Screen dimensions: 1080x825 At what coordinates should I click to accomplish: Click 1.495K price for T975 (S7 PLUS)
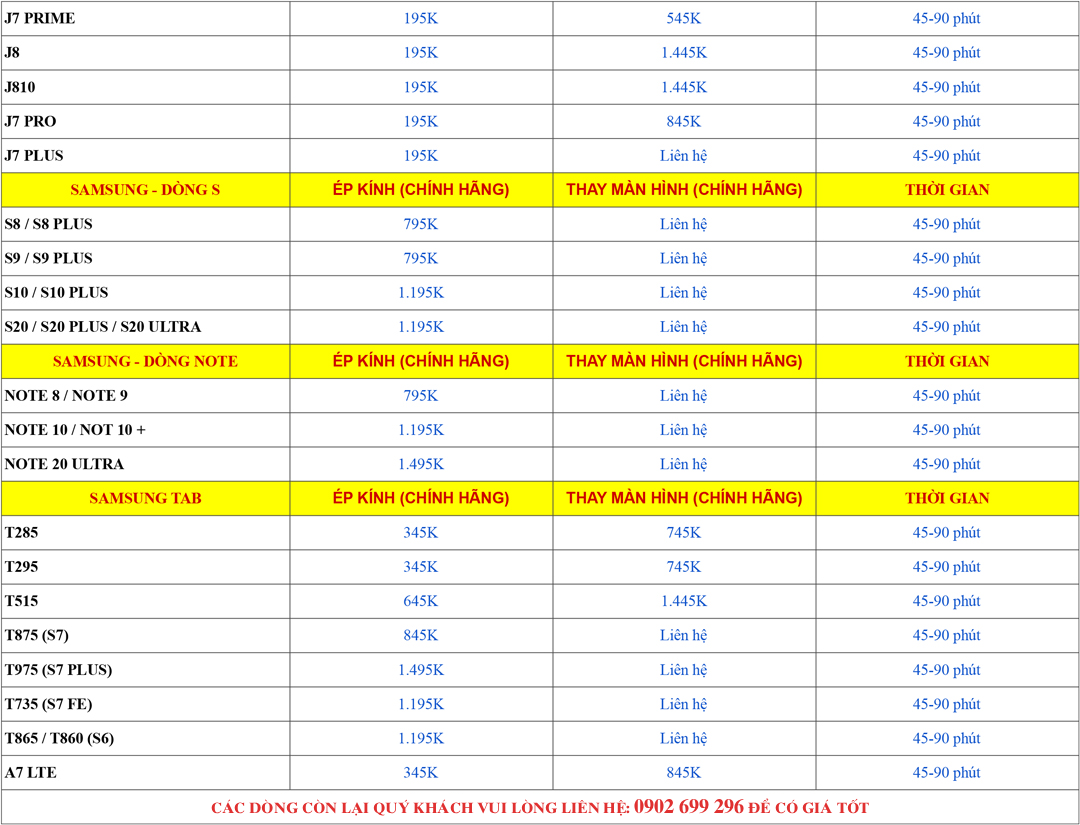pos(420,670)
